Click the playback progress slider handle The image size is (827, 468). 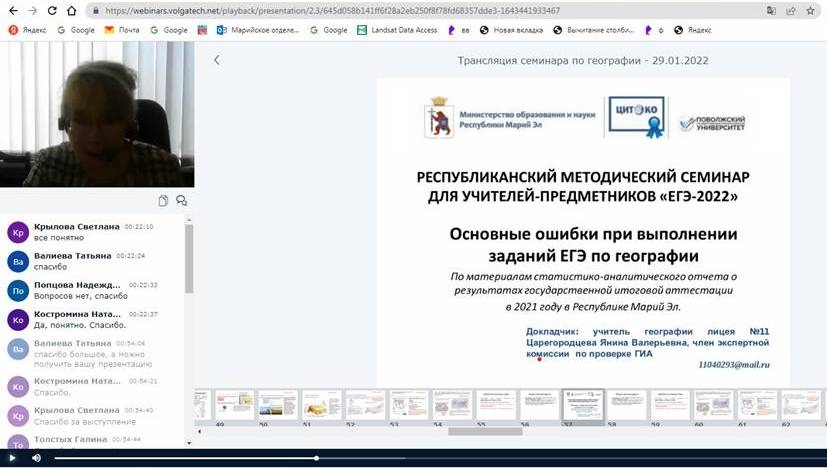[x=317, y=458]
